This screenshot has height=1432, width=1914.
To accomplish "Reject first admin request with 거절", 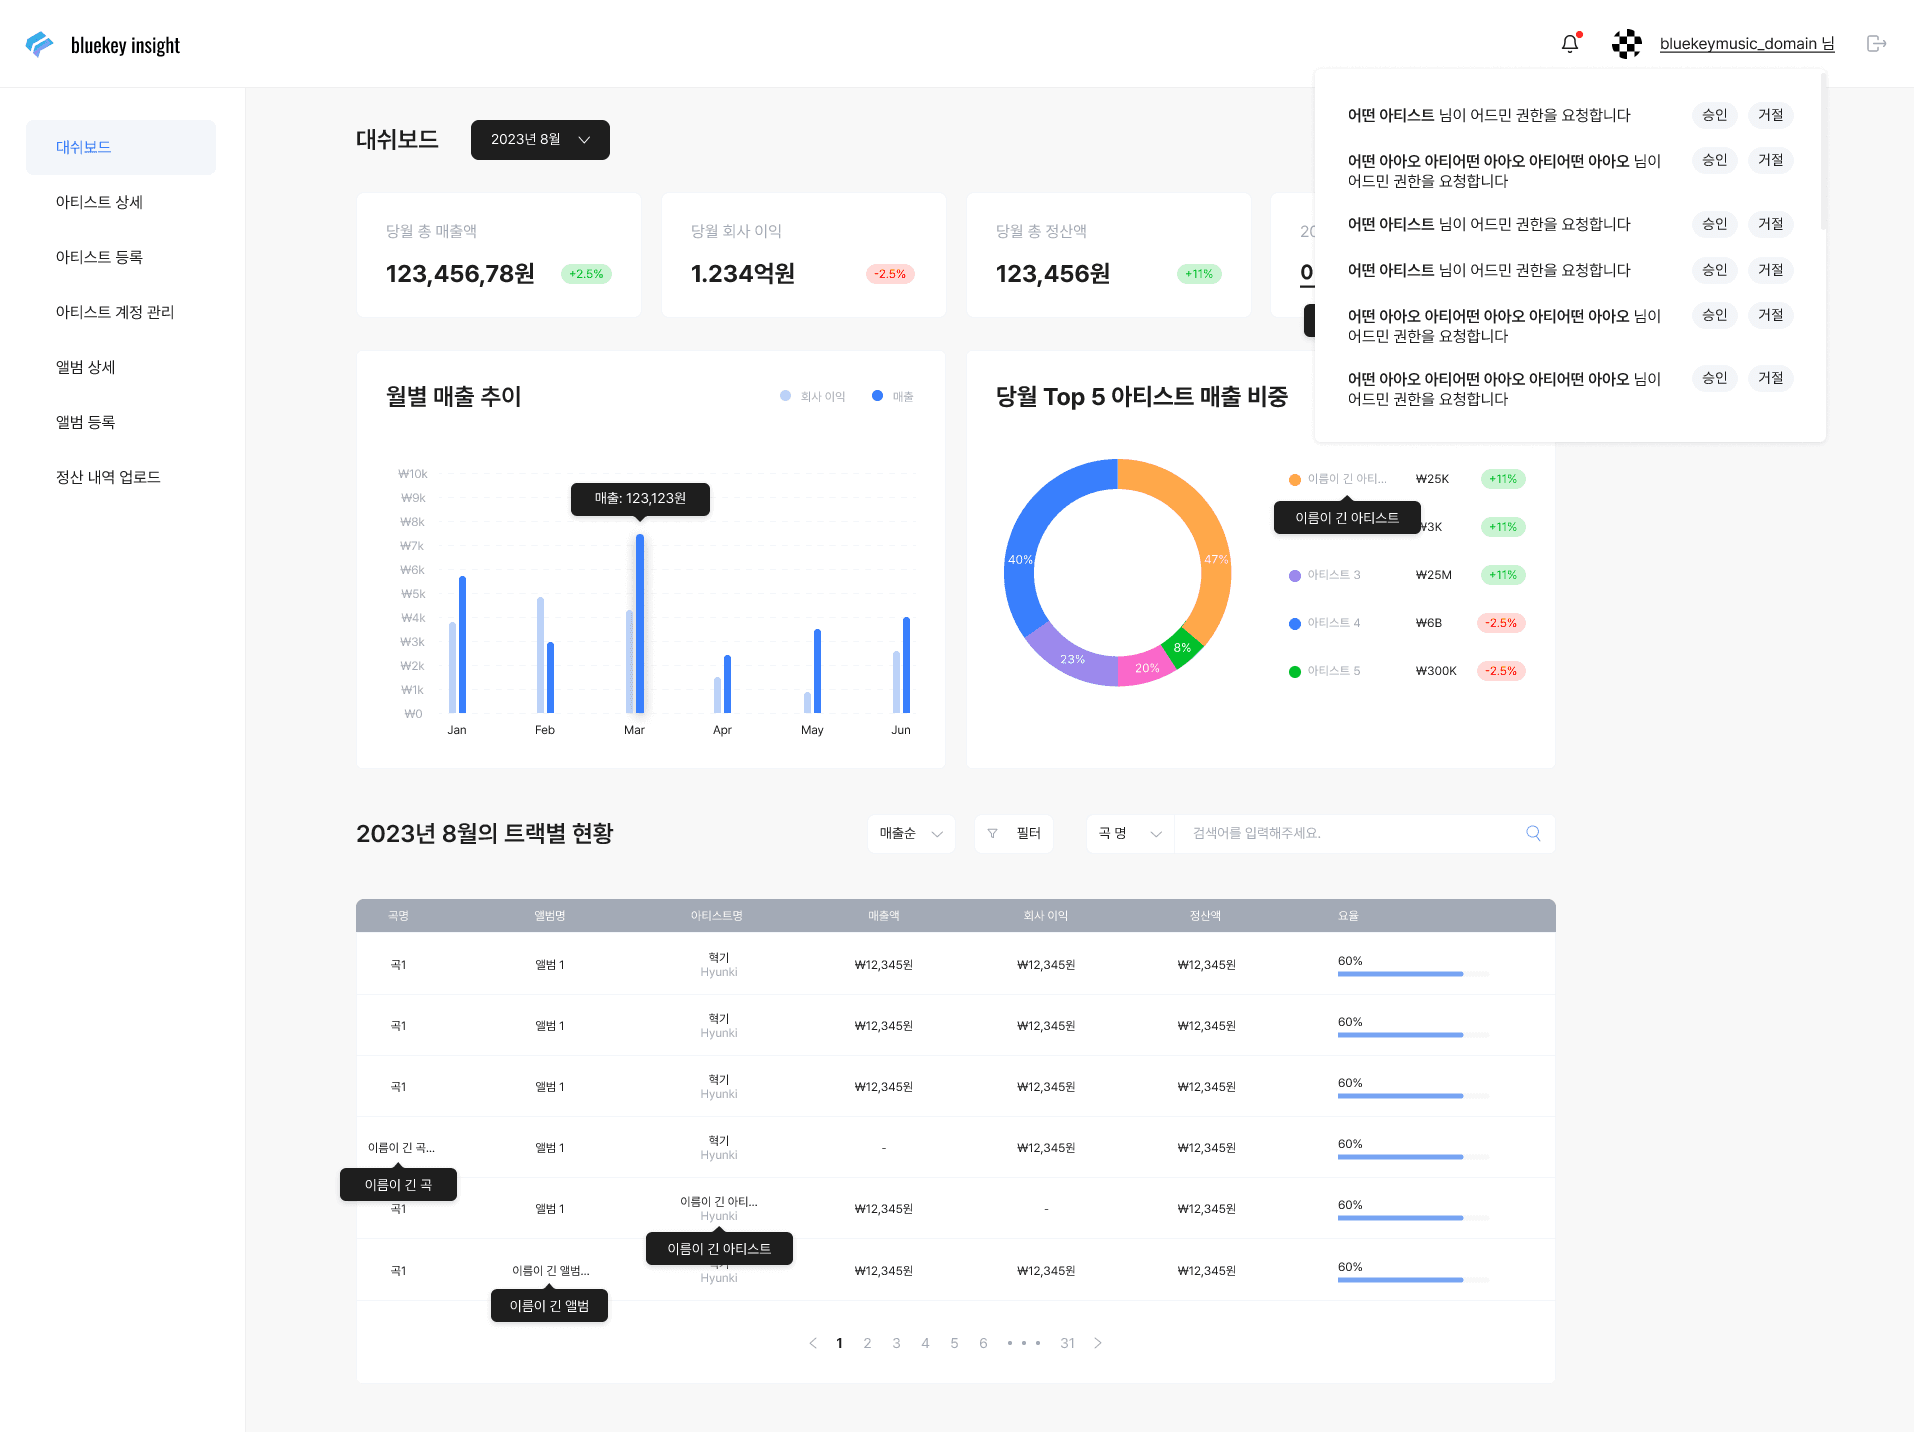I will pyautogui.click(x=1771, y=115).
